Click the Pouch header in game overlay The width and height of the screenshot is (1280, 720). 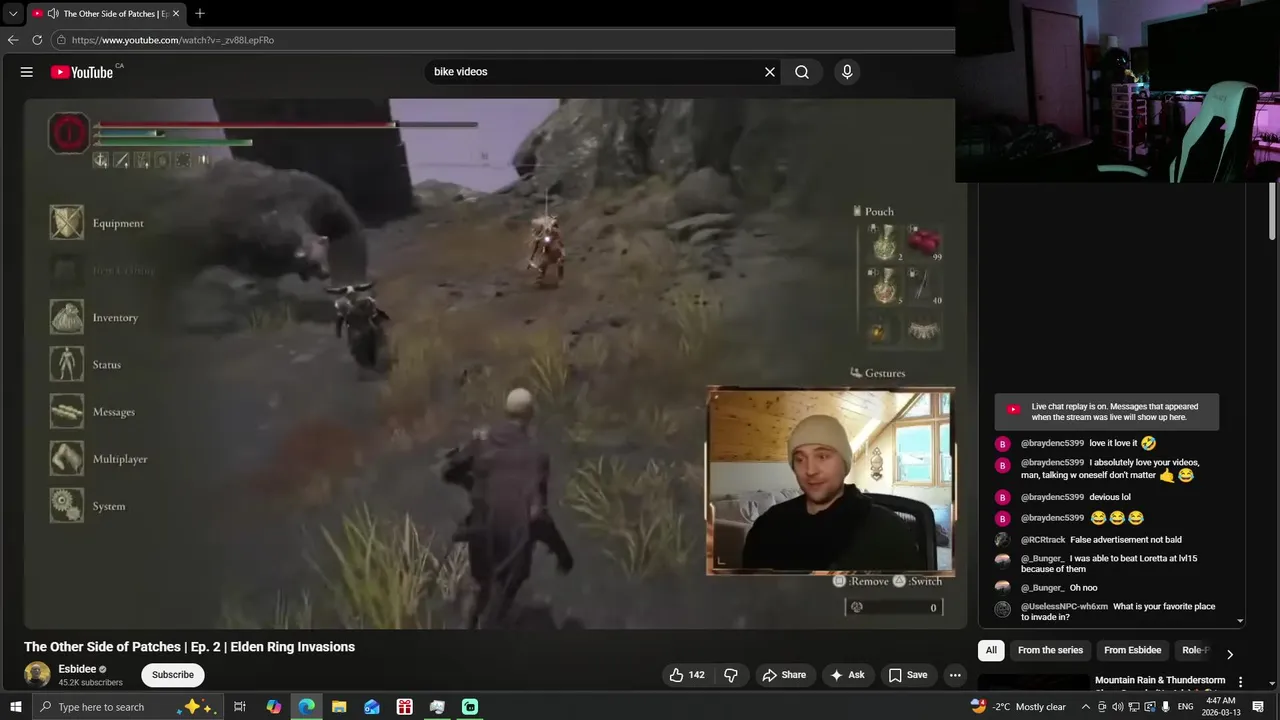(x=873, y=211)
